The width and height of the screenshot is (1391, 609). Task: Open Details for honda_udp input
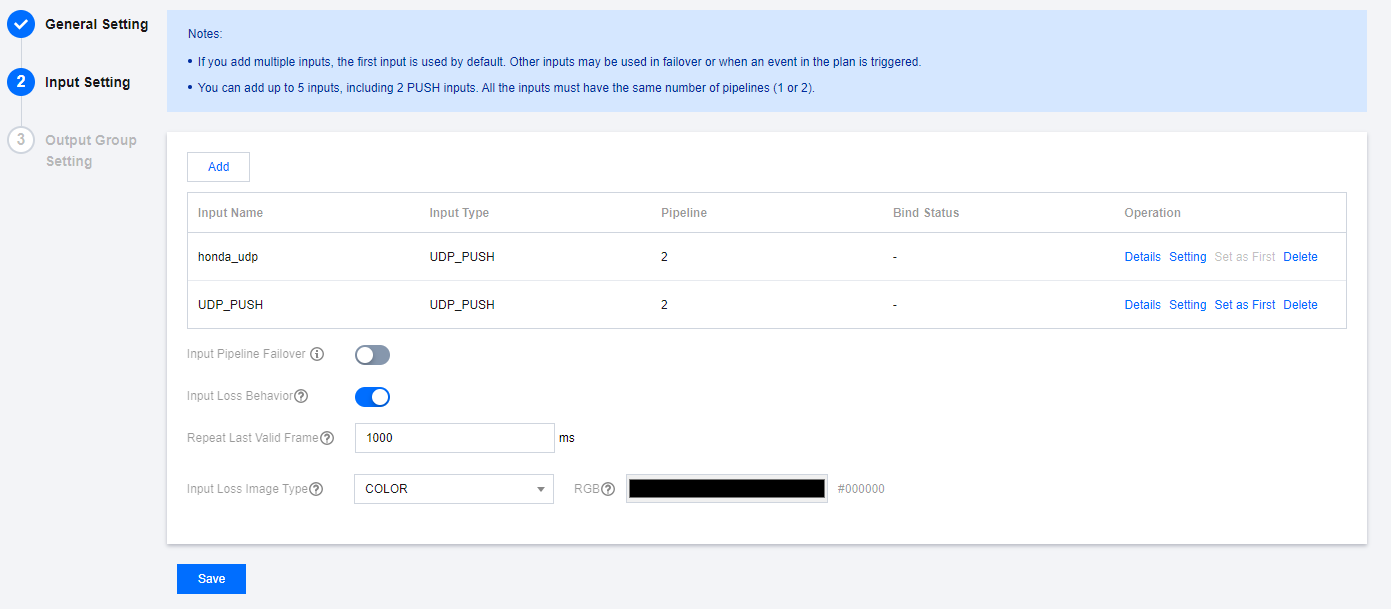point(1142,257)
